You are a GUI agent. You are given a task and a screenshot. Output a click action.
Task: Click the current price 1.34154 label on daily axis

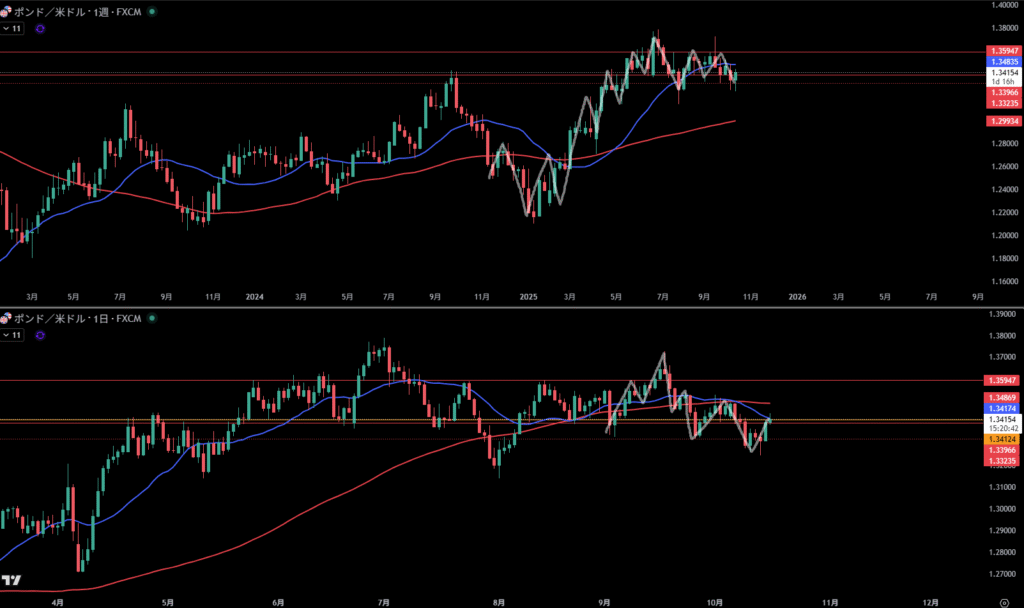pos(1004,419)
